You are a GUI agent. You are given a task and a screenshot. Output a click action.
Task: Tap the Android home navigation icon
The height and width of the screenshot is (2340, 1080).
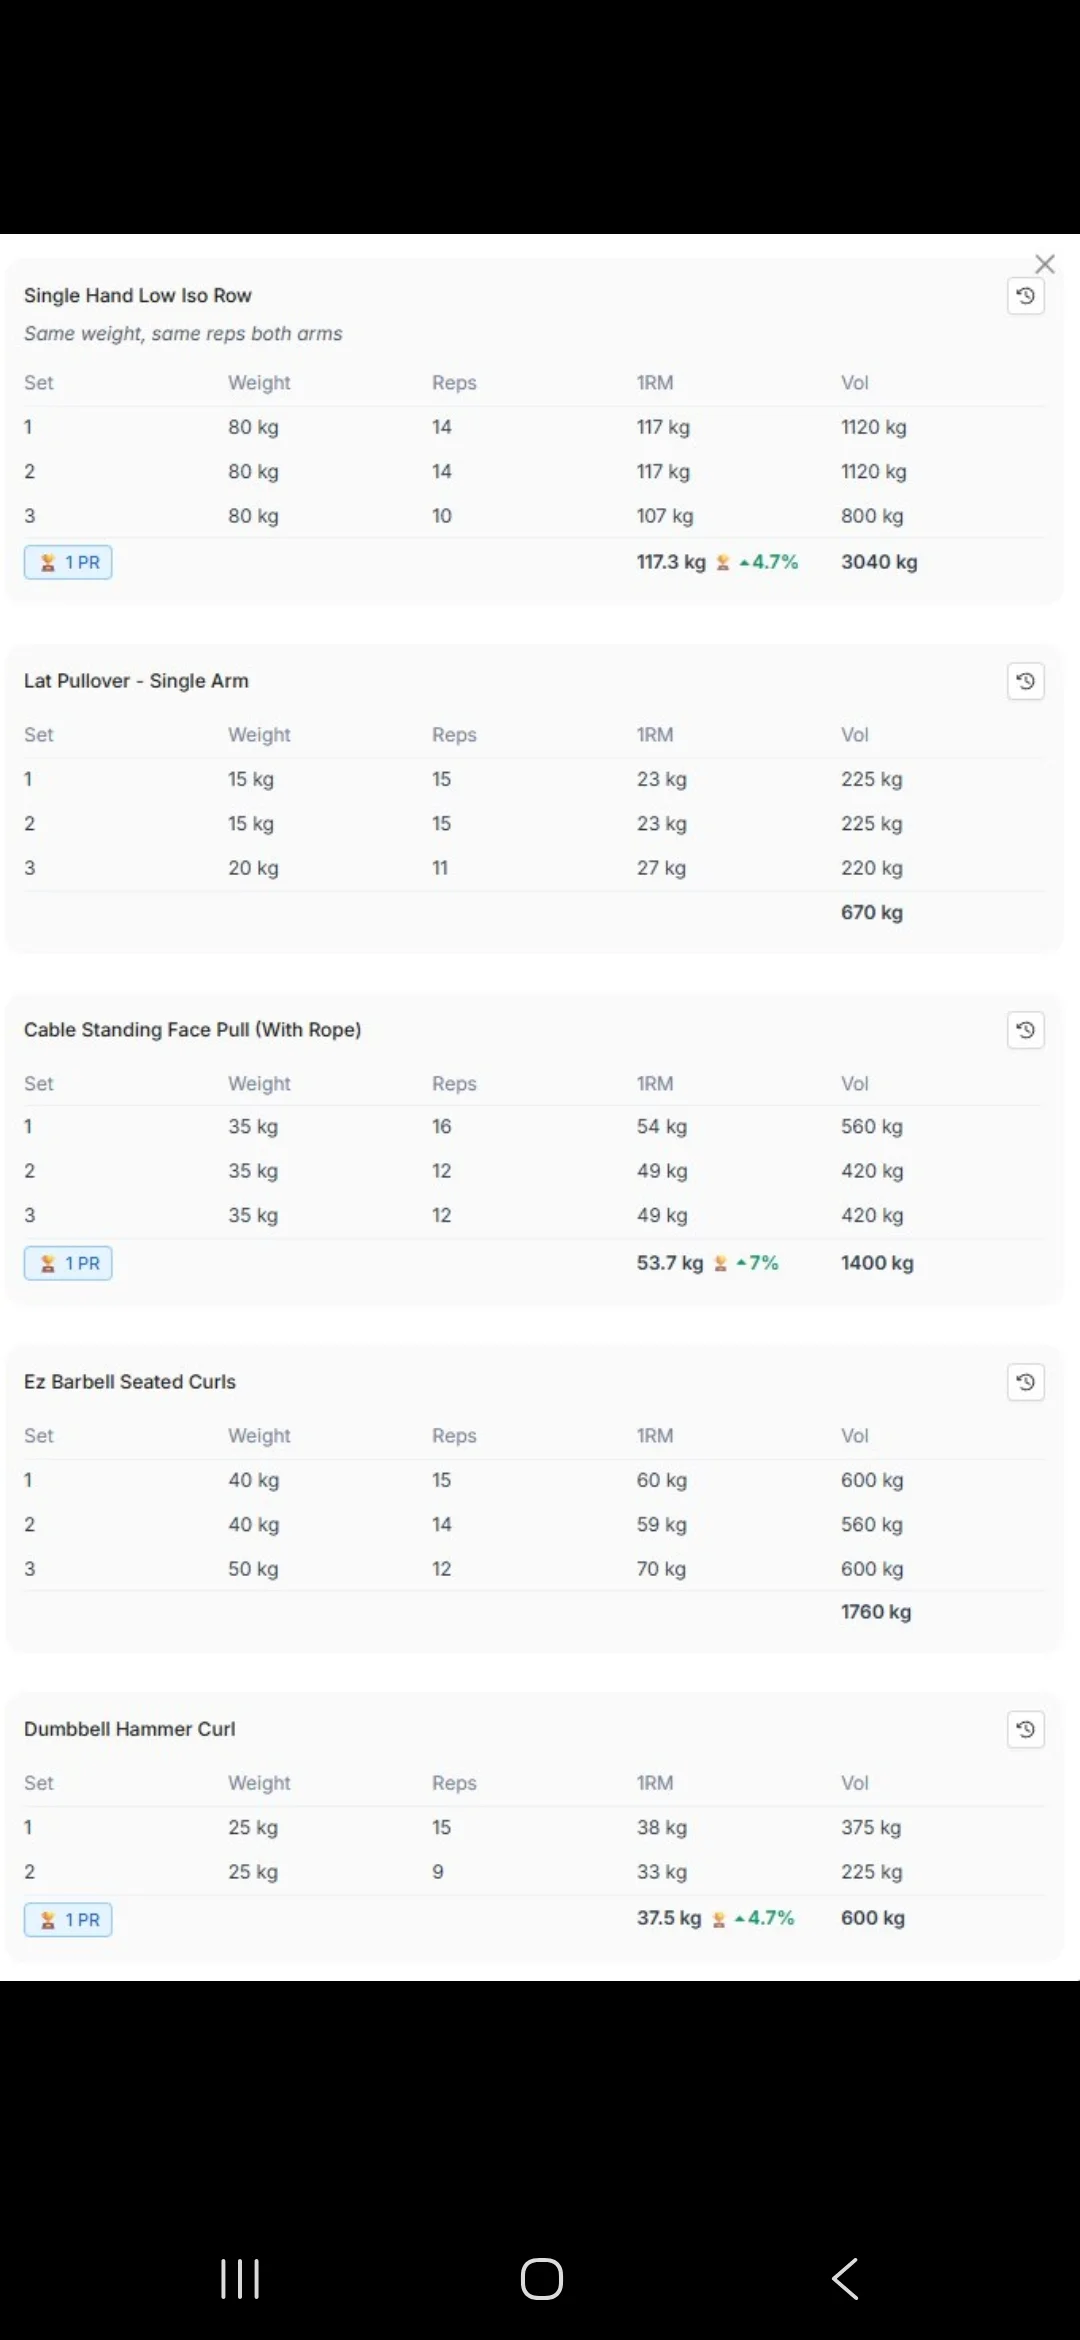click(542, 2279)
